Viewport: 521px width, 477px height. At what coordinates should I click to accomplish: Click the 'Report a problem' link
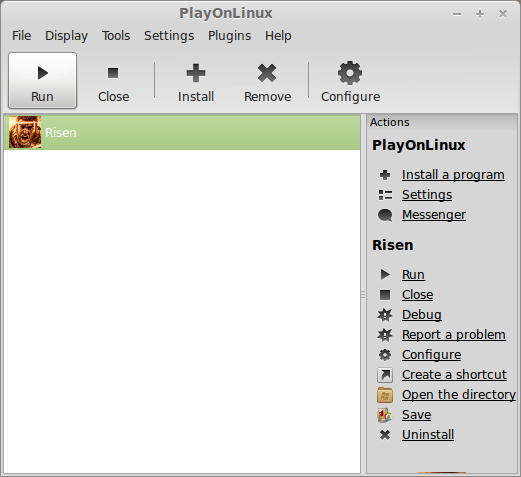454,335
